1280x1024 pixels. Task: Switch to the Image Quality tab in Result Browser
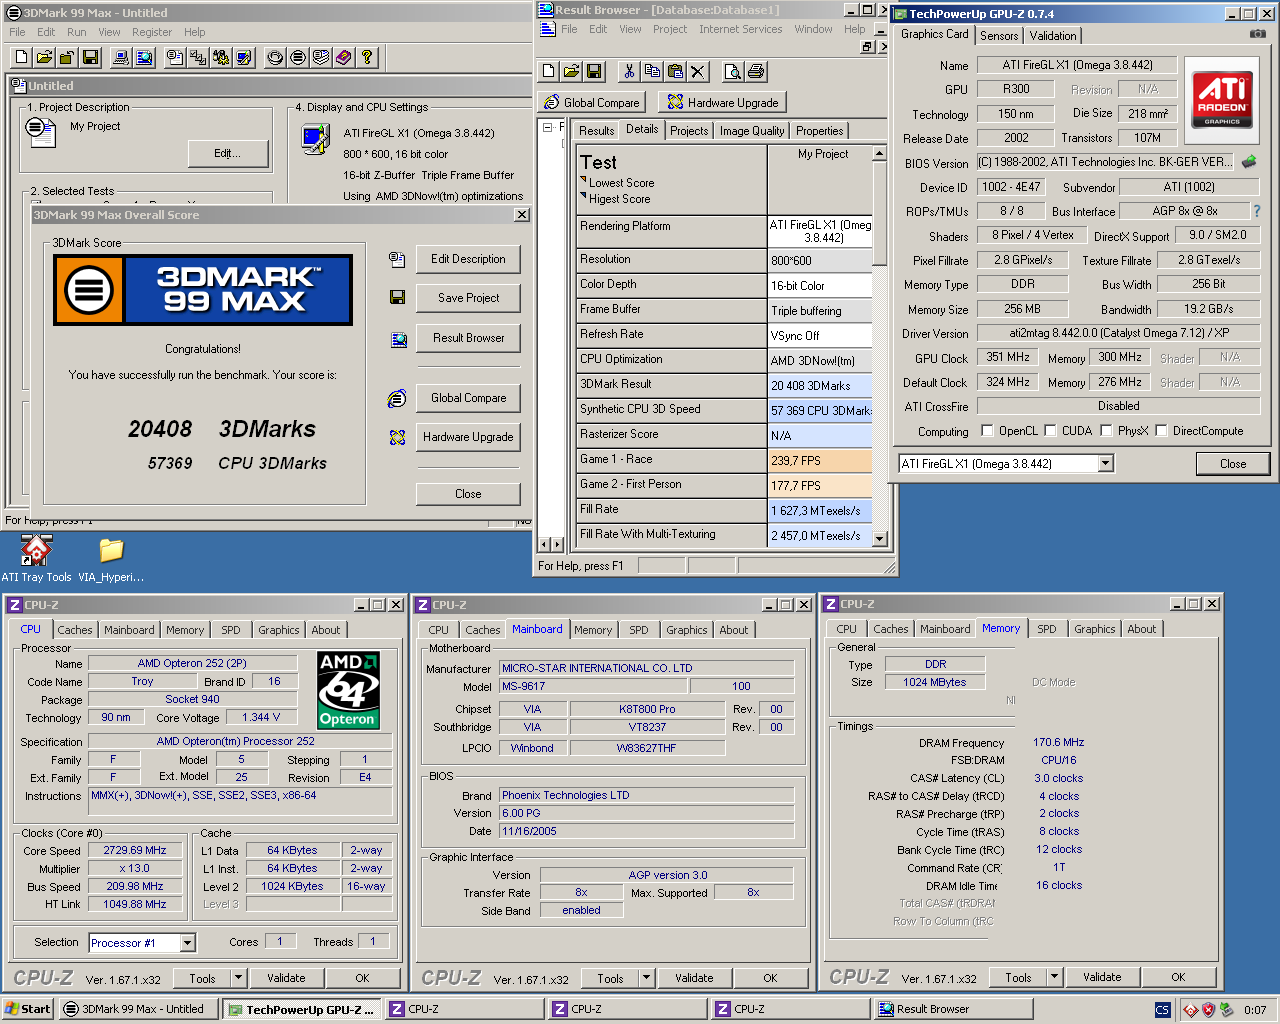(x=752, y=131)
